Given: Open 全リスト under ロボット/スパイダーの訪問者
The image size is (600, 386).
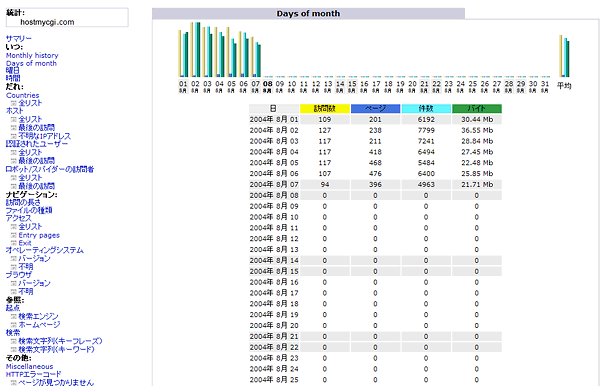Looking at the screenshot, I should click(30, 178).
